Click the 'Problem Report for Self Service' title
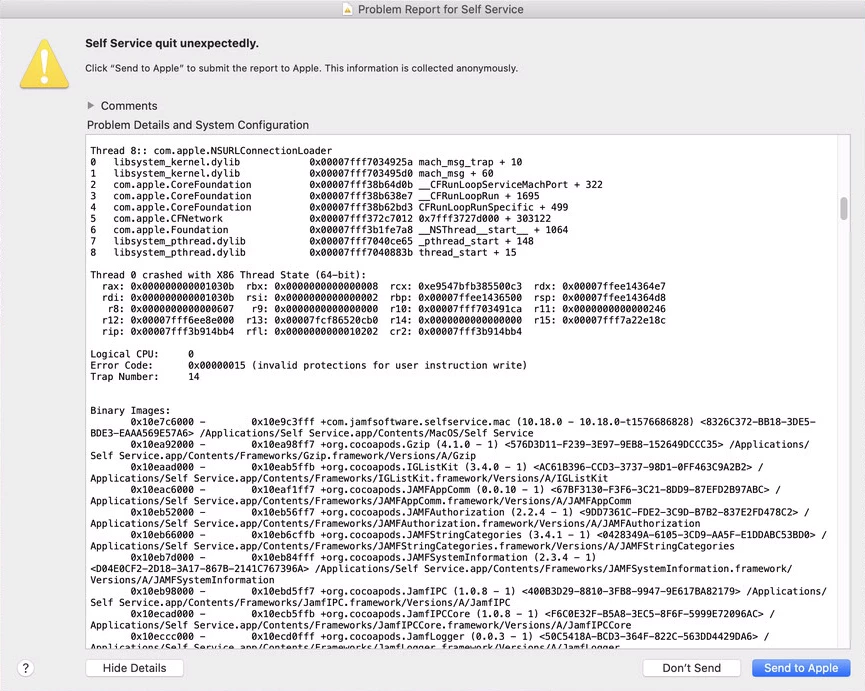 pos(440,9)
